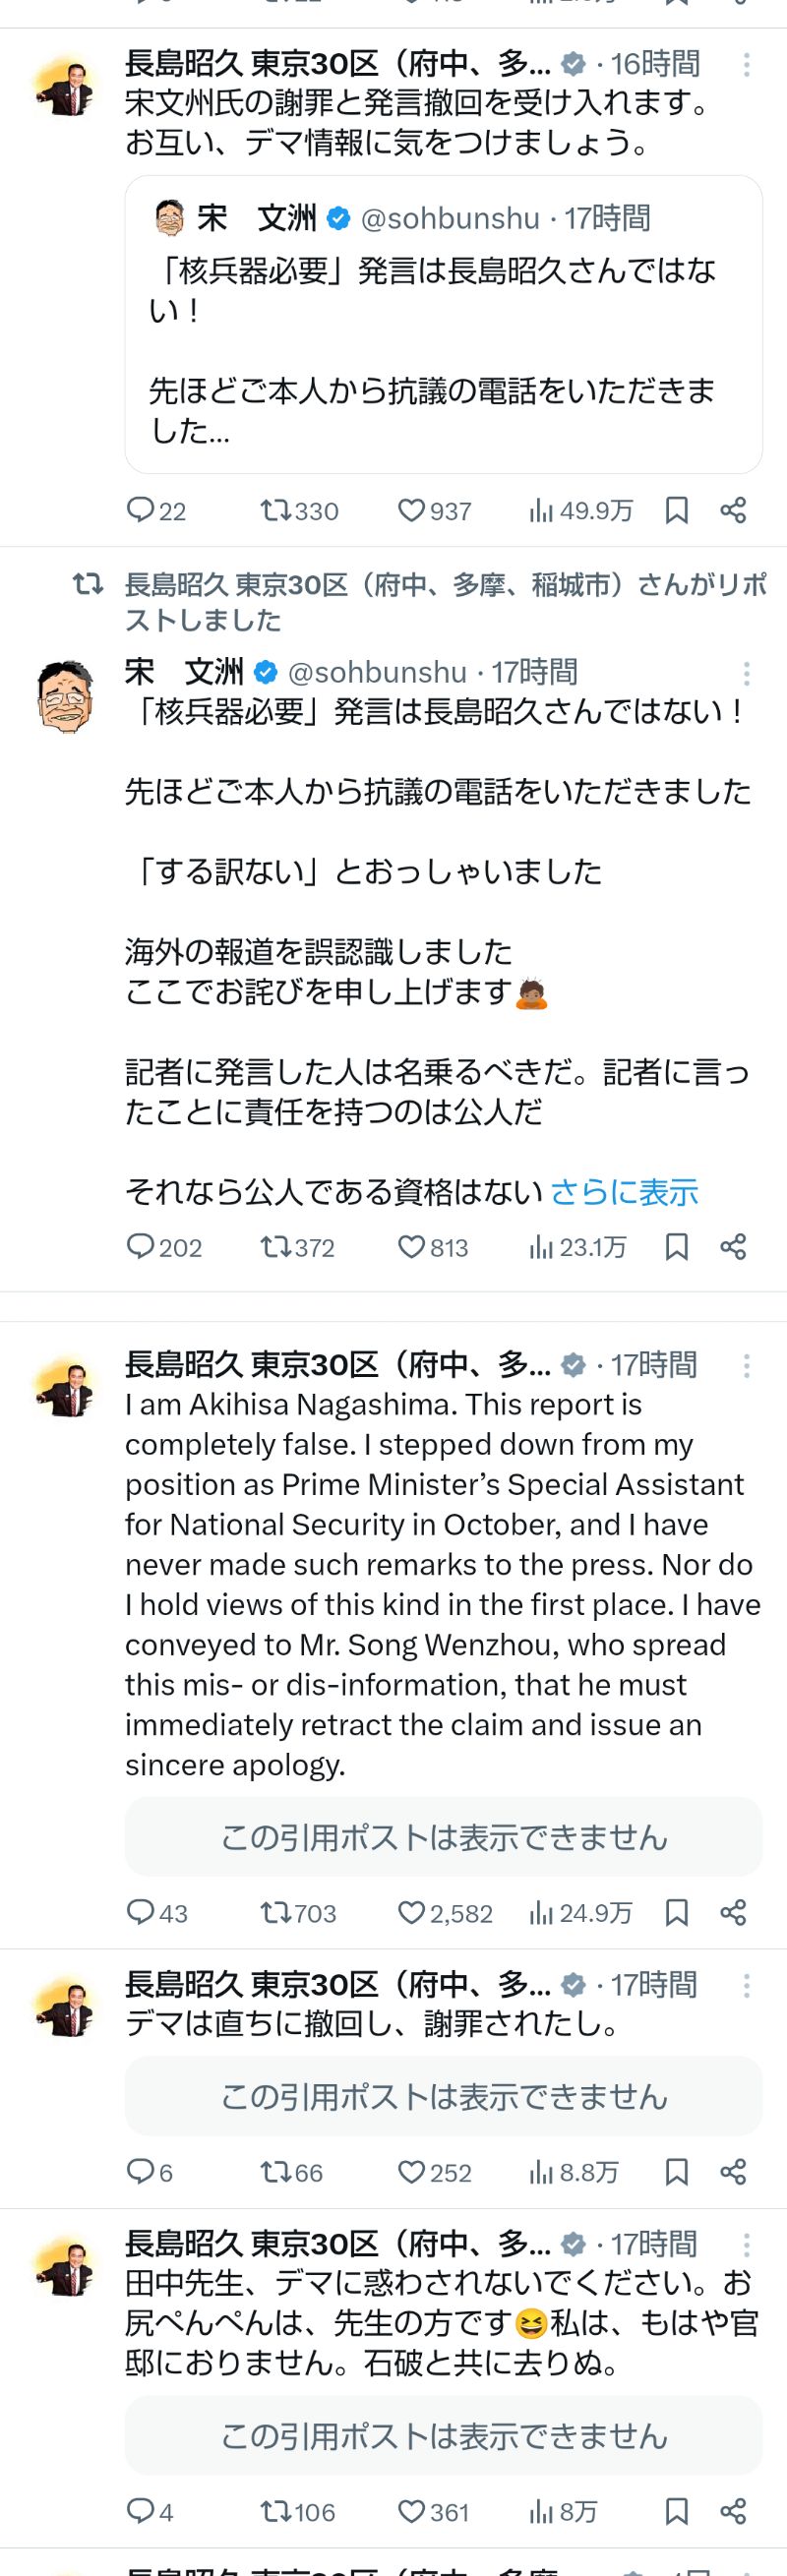
Task: View analytics showing 49.9万 impressions
Action: (580, 511)
